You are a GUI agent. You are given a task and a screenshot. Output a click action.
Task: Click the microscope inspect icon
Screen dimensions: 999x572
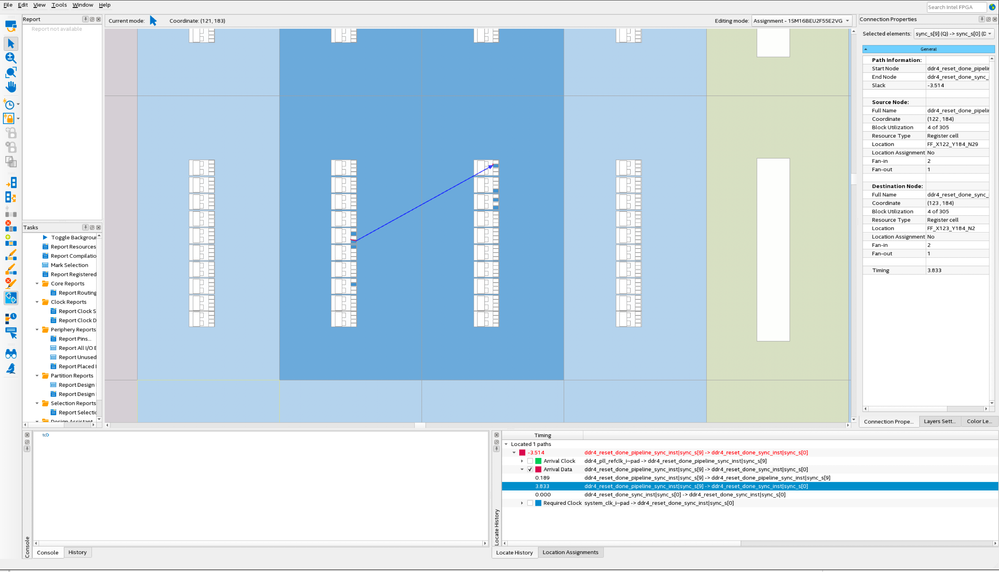pos(11,369)
